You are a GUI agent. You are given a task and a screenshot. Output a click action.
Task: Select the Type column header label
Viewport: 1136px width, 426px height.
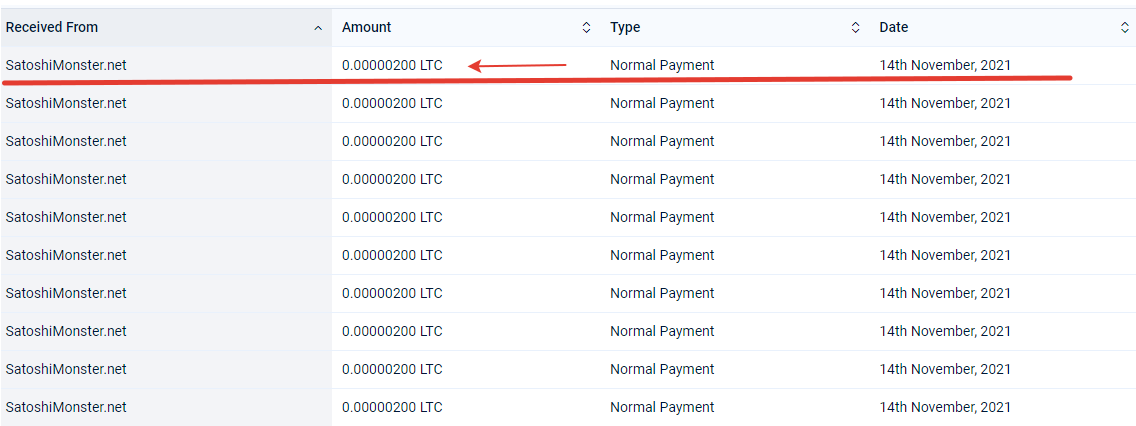pos(625,28)
